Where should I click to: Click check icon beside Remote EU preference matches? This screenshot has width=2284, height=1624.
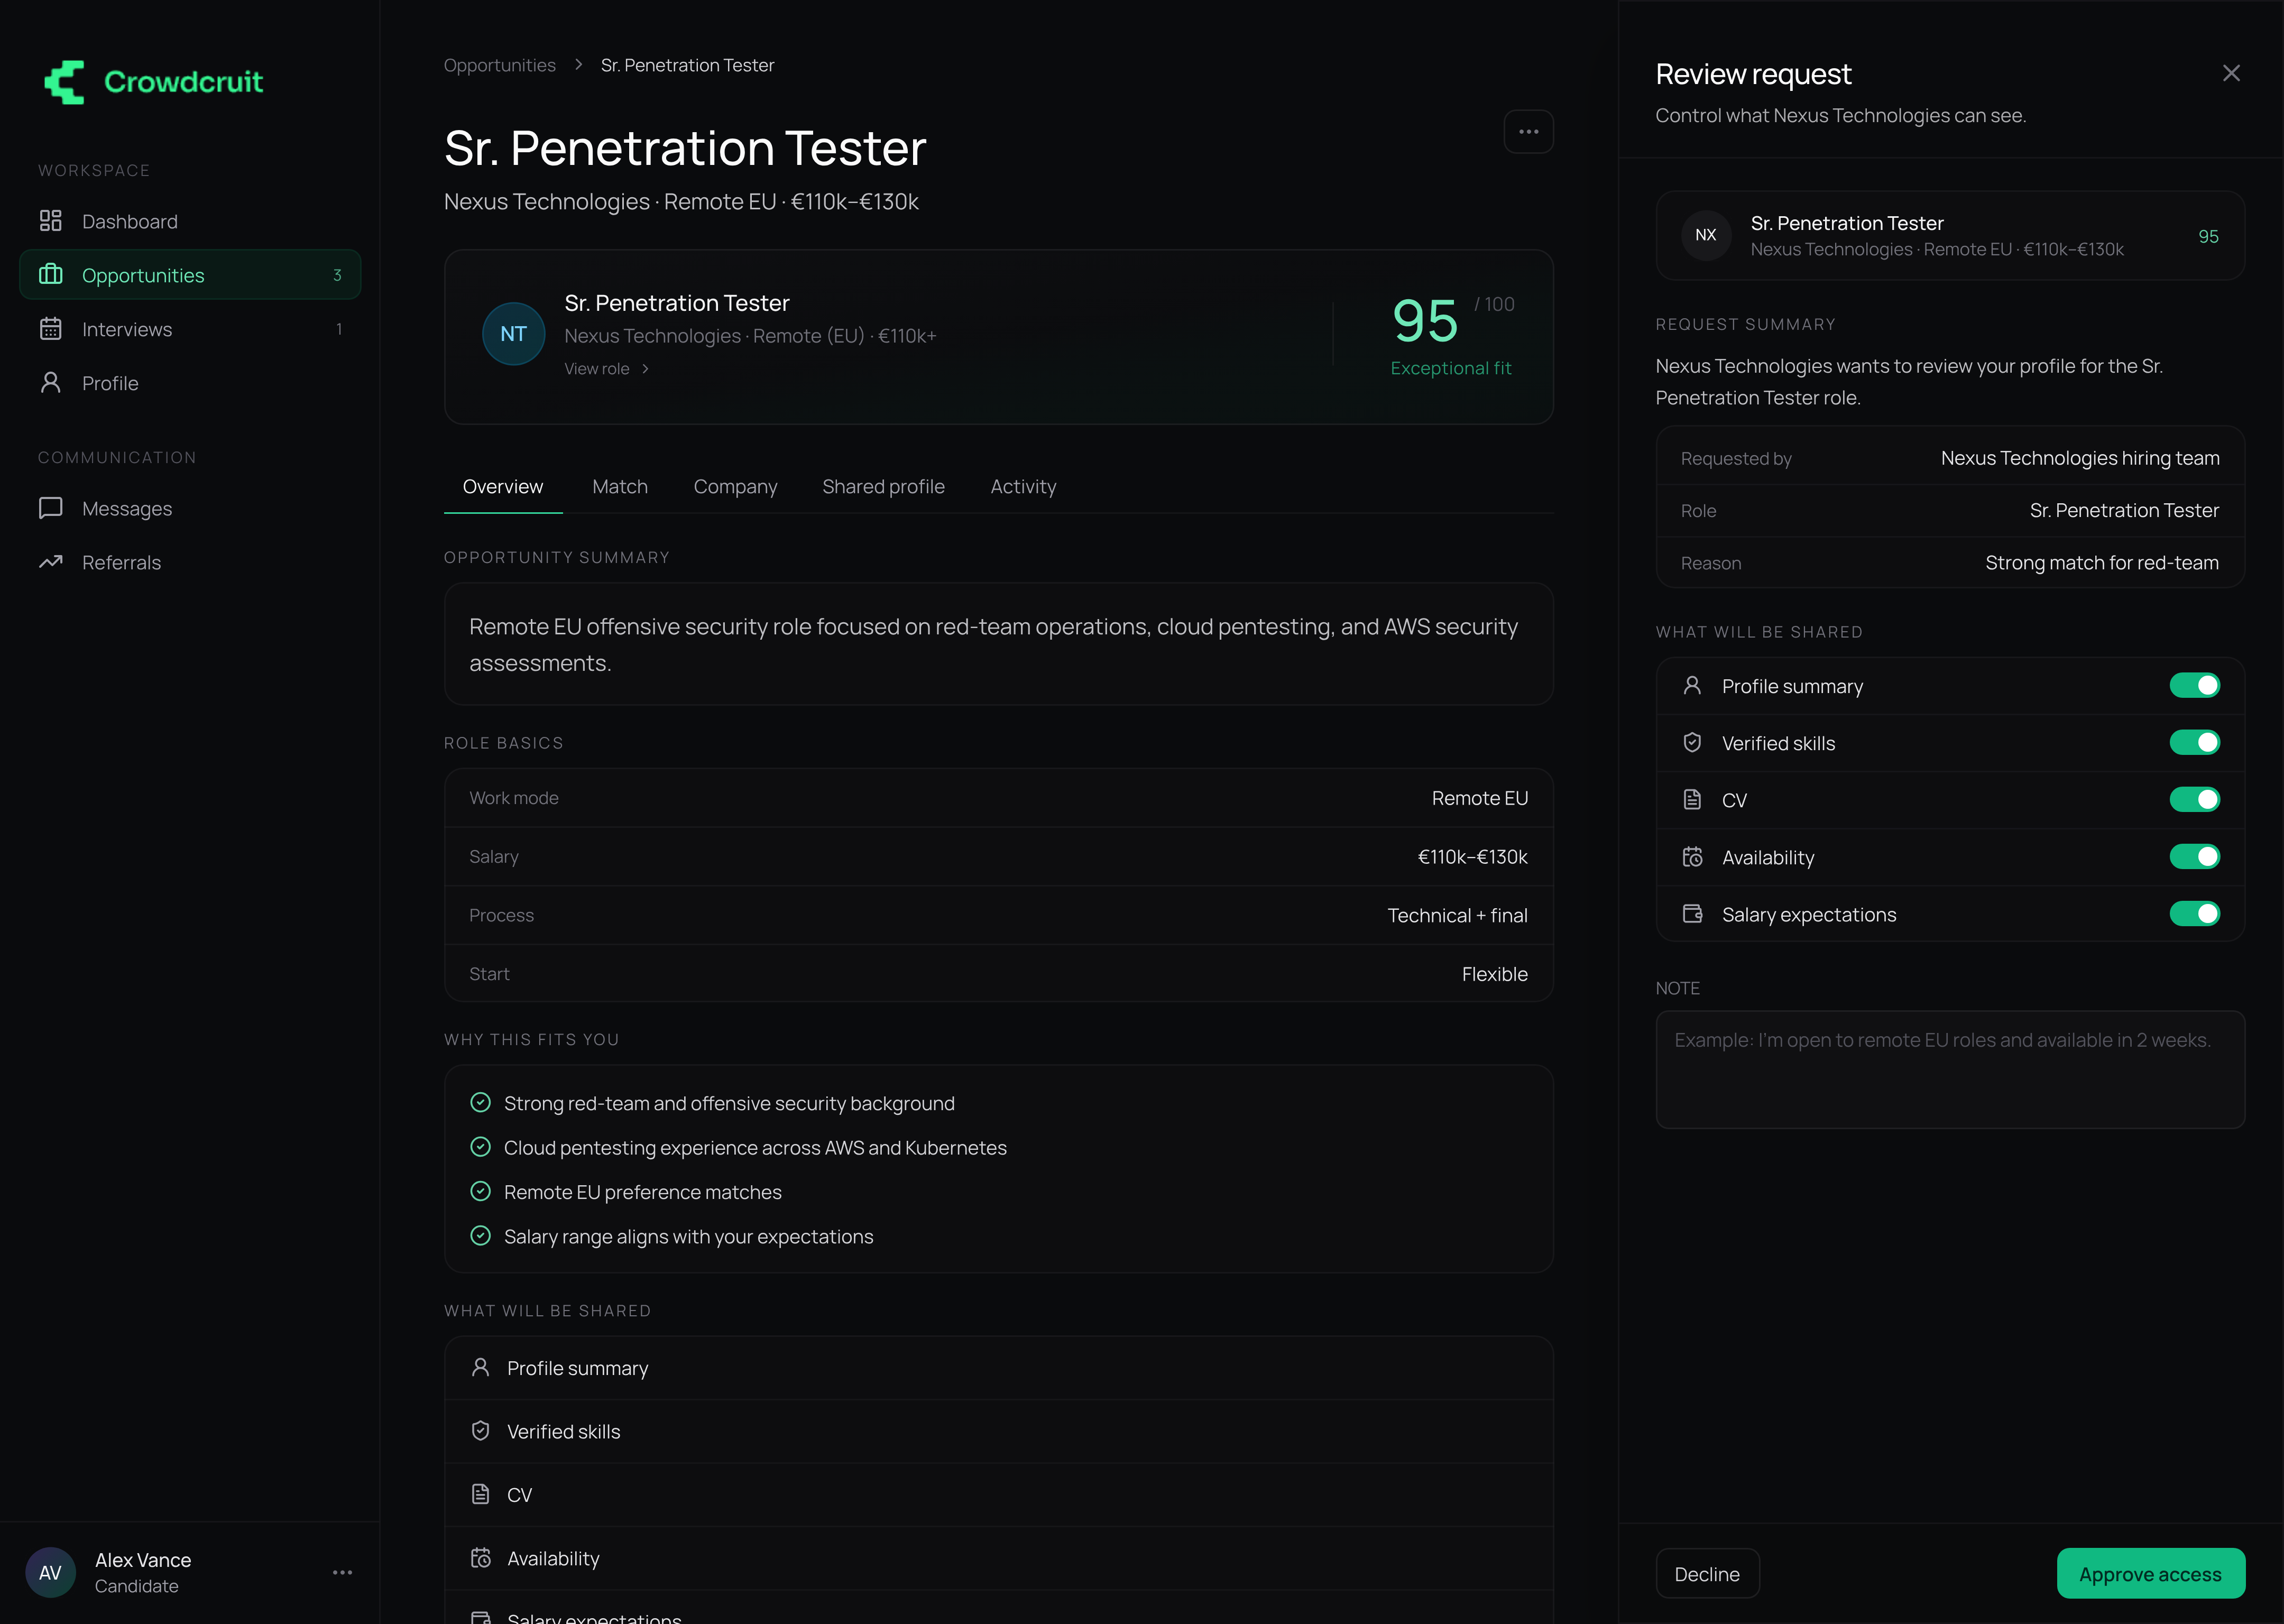pos(480,1191)
